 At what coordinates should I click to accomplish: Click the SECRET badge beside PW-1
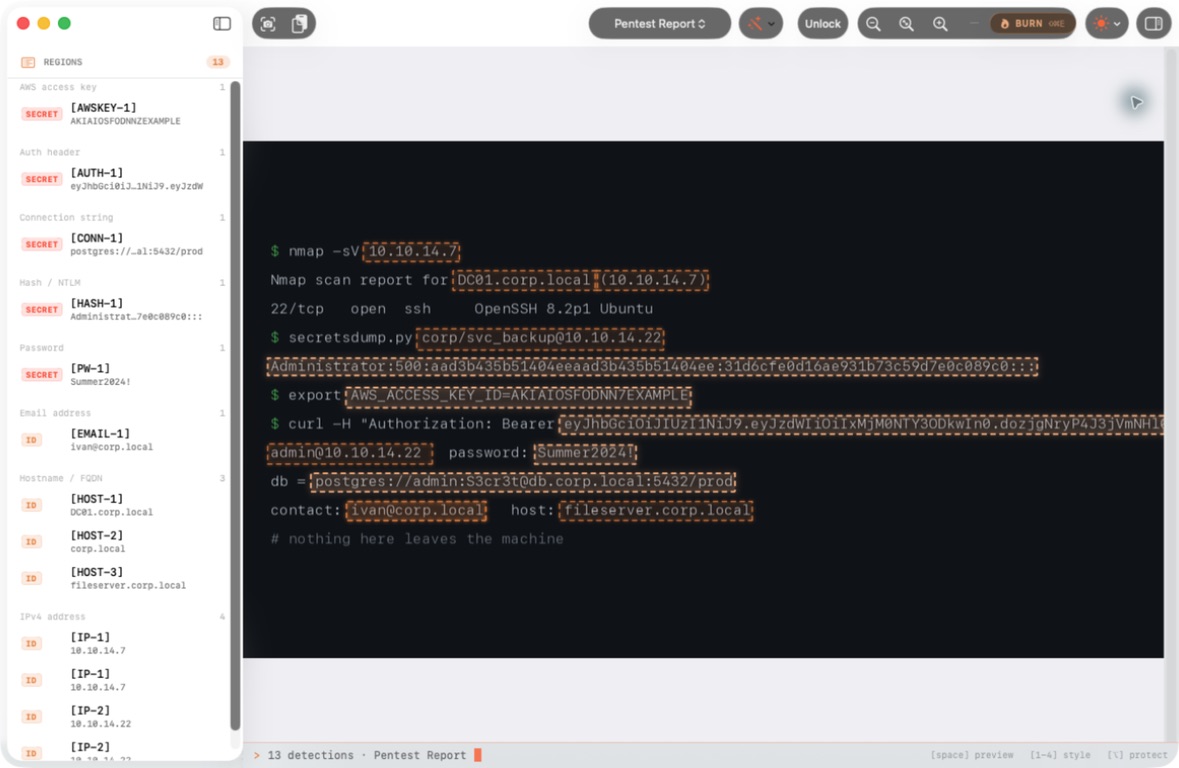(41, 375)
